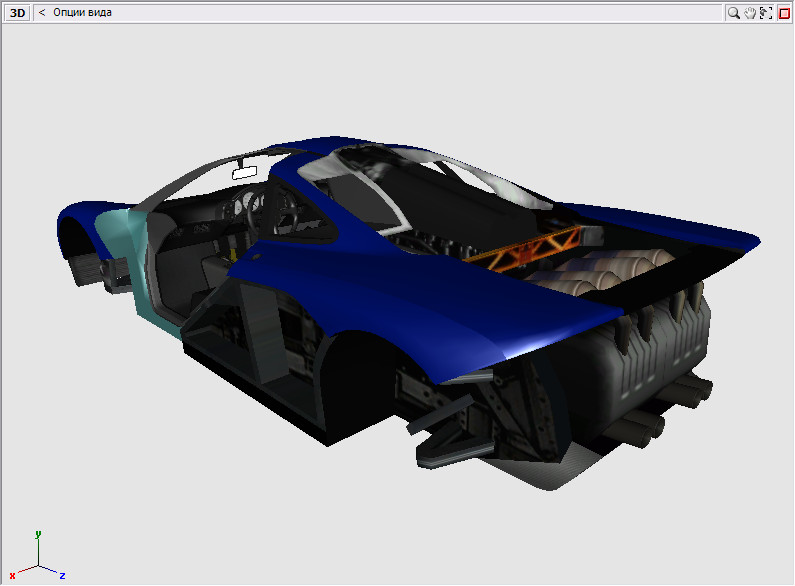This screenshot has width=795, height=586.
Task: Select the hand pan tool
Action: (750, 13)
